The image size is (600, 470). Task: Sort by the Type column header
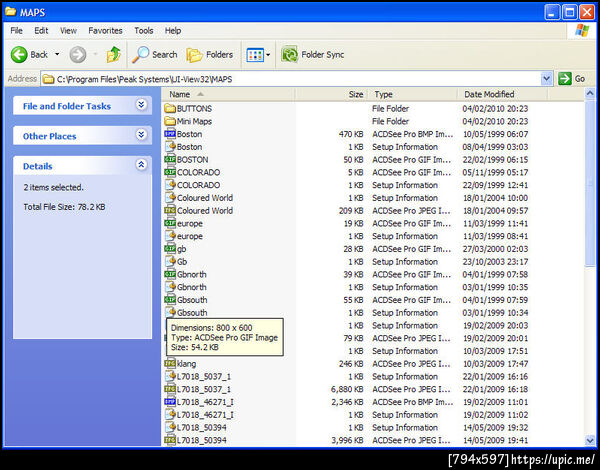click(x=412, y=94)
